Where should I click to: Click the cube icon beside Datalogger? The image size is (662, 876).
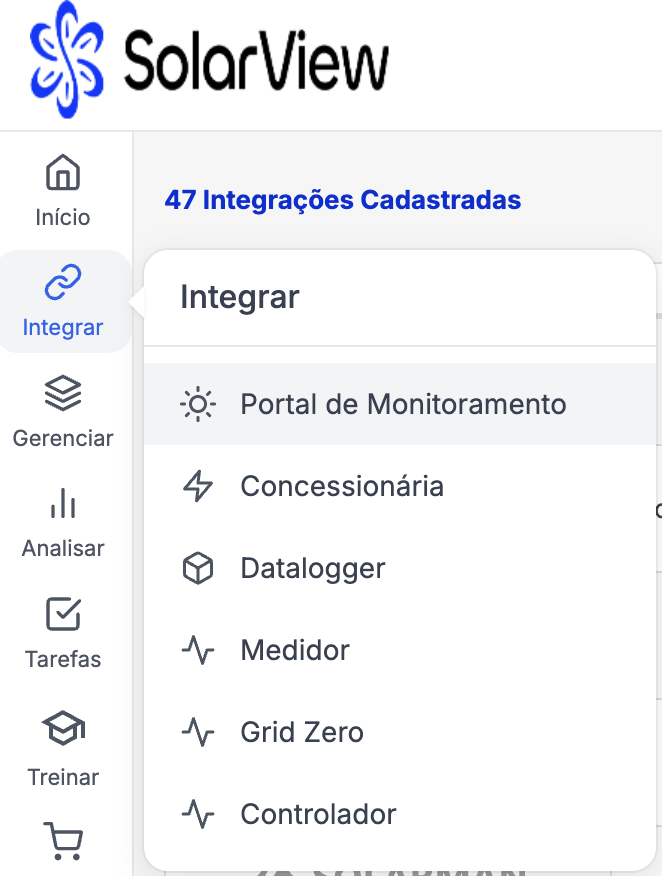[198, 568]
